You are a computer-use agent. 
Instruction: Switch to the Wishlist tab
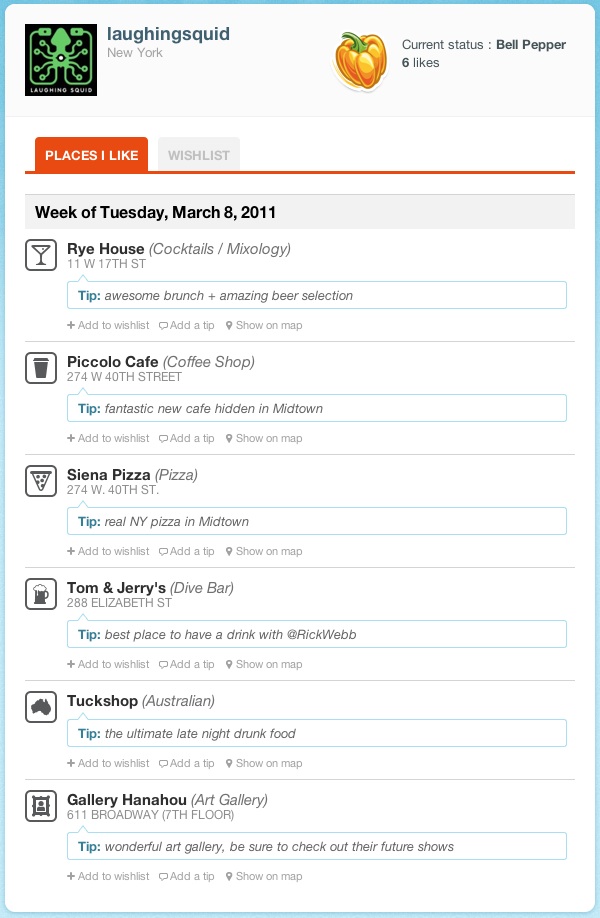(x=199, y=155)
